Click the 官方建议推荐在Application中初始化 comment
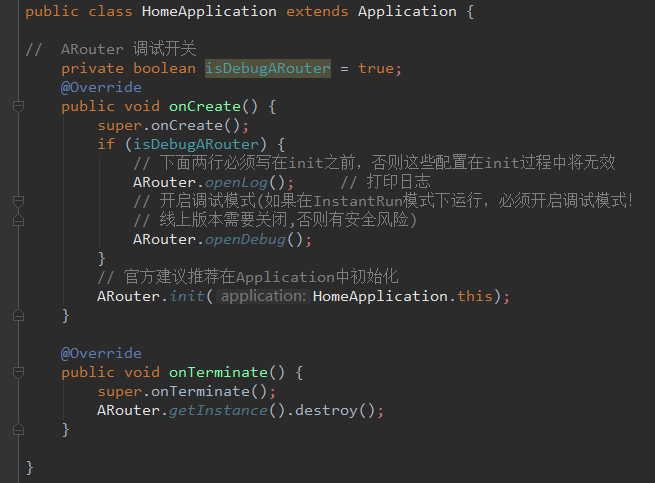 pos(248,277)
